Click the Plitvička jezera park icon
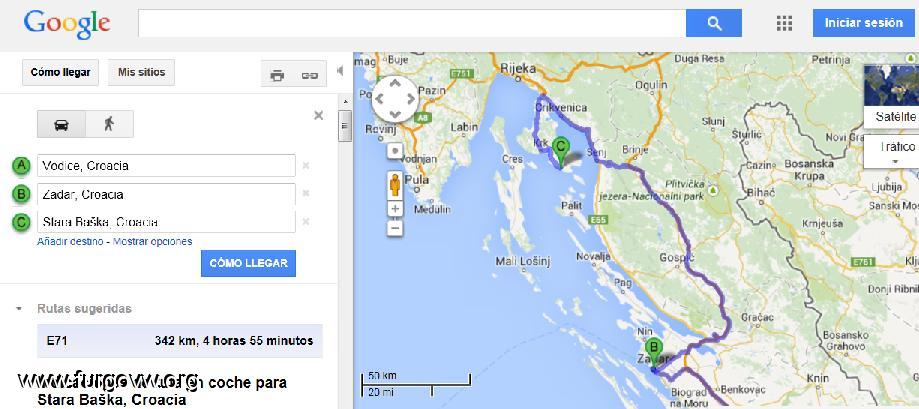The image size is (919, 409). 713,191
